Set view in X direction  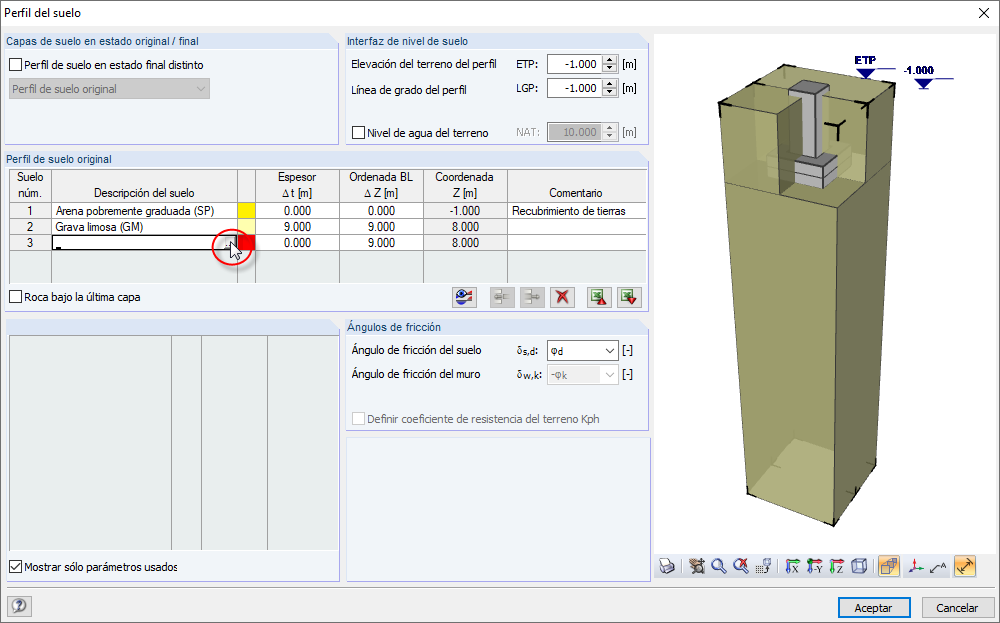pos(793,566)
